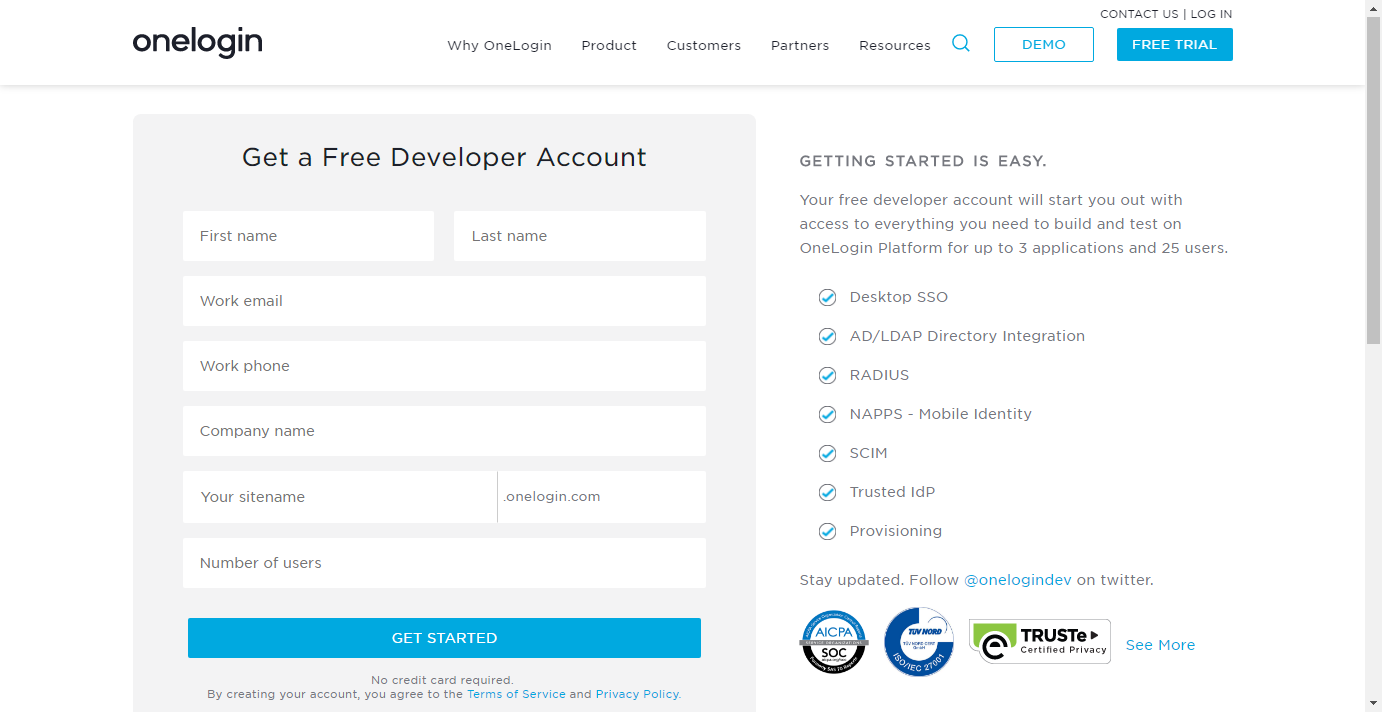Click the checkmark icon beside RADIUS
1382x712 pixels.
pos(827,375)
